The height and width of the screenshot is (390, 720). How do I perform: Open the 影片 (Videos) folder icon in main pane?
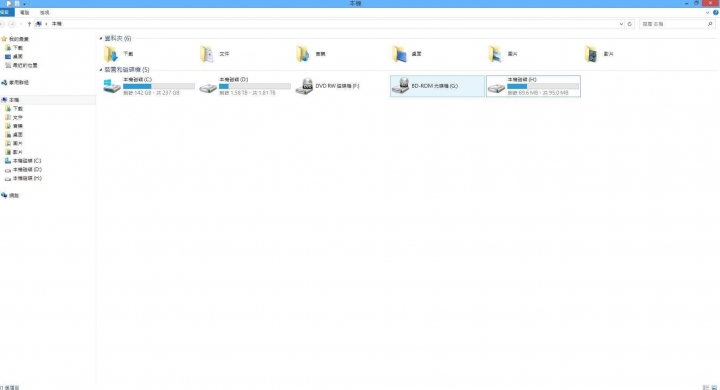tap(591, 54)
